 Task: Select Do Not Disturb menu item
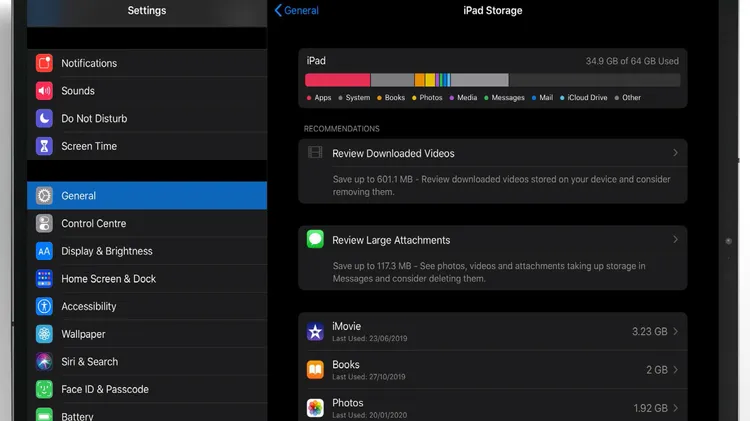147,118
